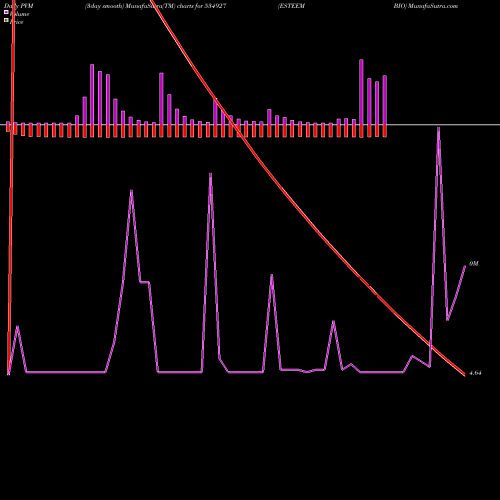Screen dimensions: 500x500
Task: Click the Volume legend color swatch
Action: click(6, 12)
